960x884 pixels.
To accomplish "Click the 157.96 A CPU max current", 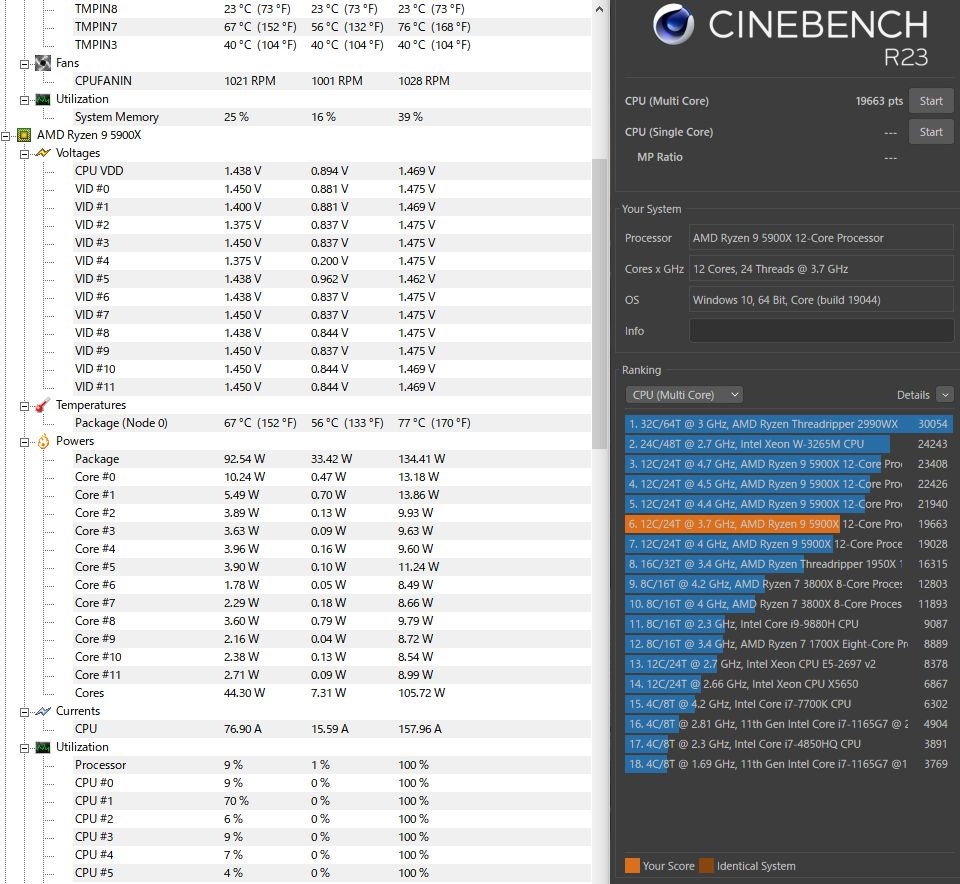I will (x=419, y=729).
